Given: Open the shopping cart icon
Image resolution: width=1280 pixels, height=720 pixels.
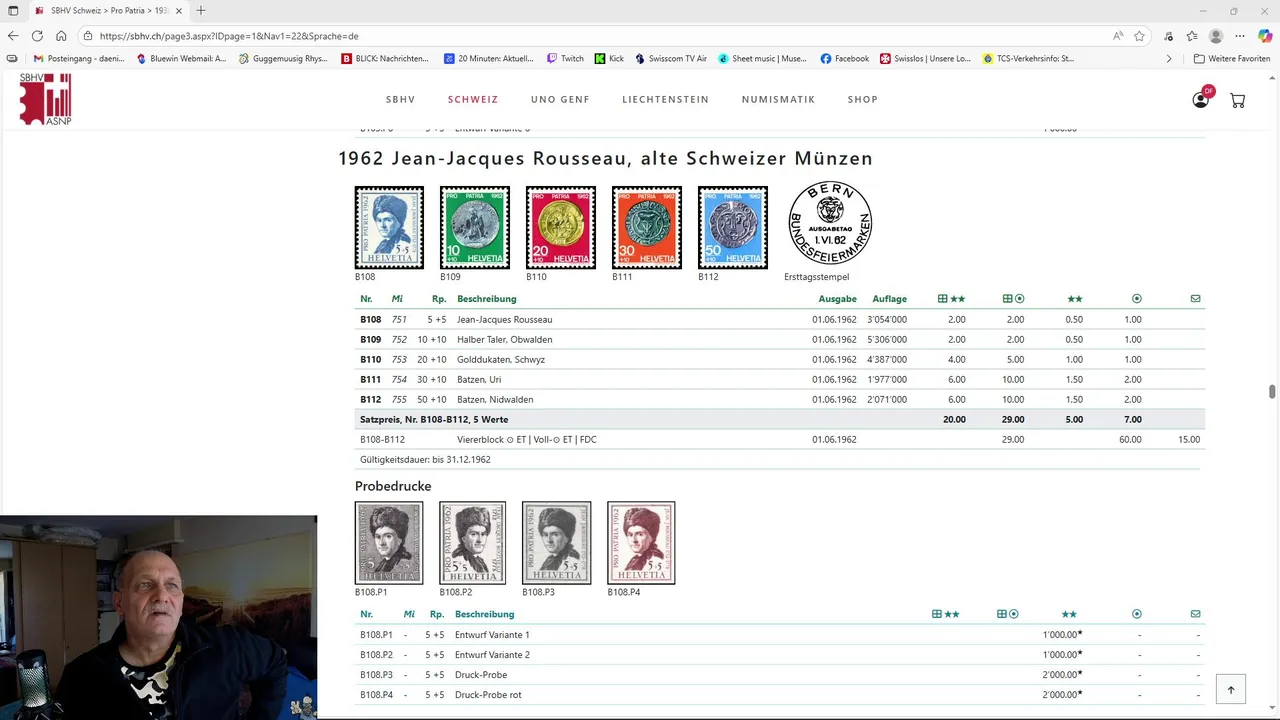Looking at the screenshot, I should pyautogui.click(x=1237, y=100).
